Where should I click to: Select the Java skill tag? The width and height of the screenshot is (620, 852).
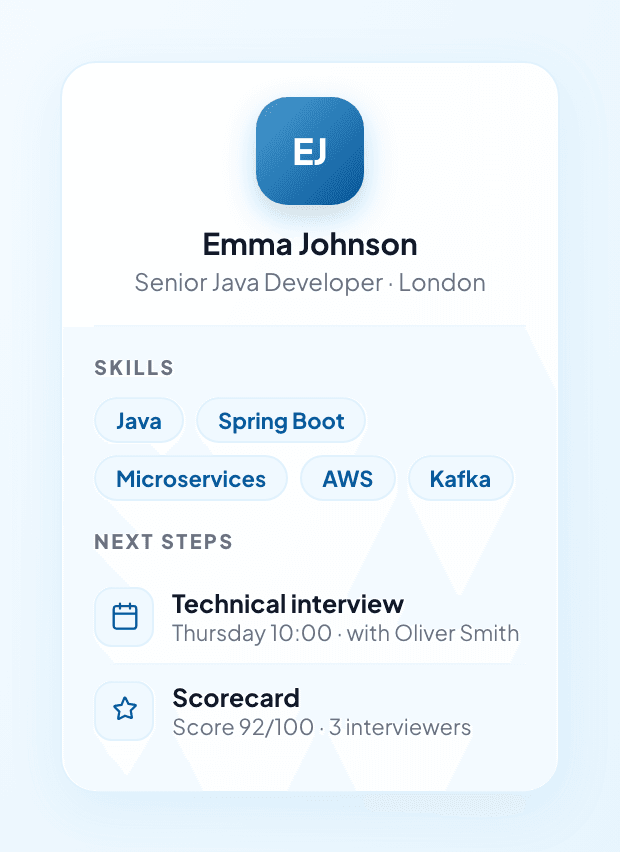tap(139, 421)
